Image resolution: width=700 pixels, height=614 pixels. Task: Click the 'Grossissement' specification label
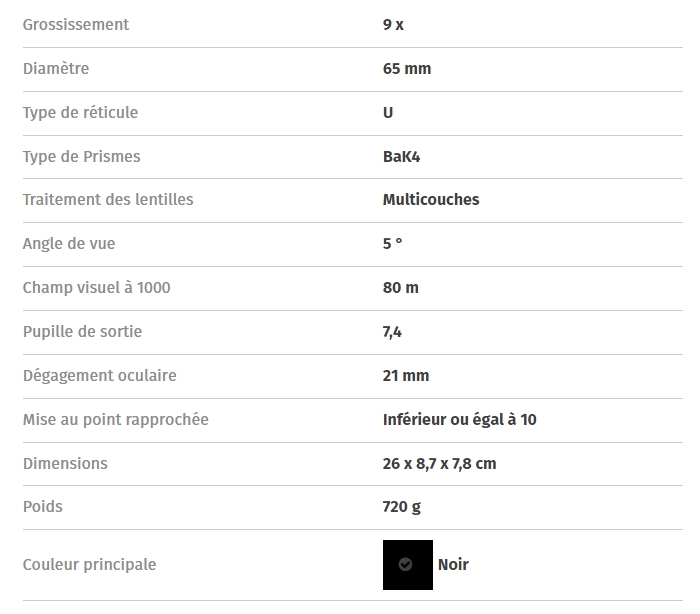point(76,25)
